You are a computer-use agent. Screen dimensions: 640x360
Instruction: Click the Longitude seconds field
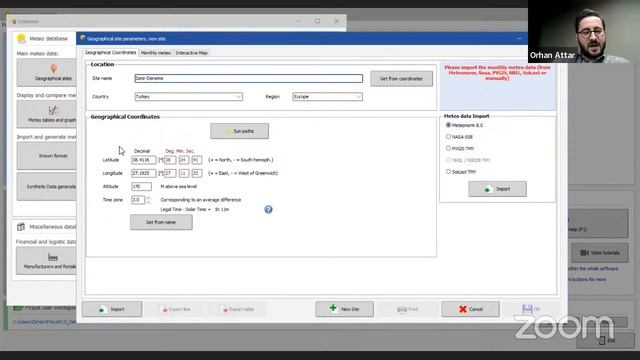point(197,173)
